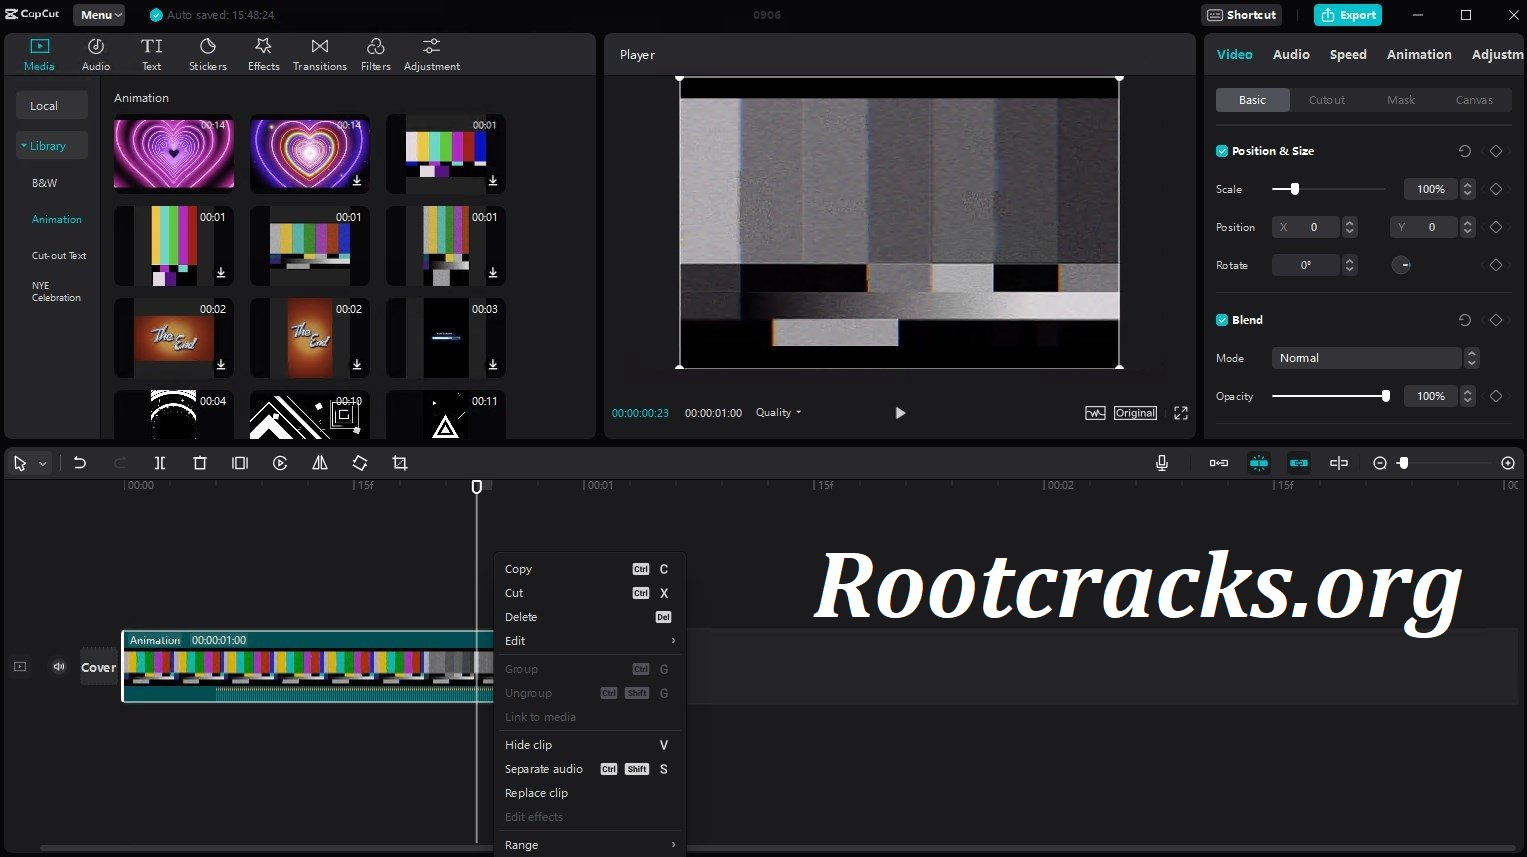Click the Freeze frame icon

(x=240, y=463)
